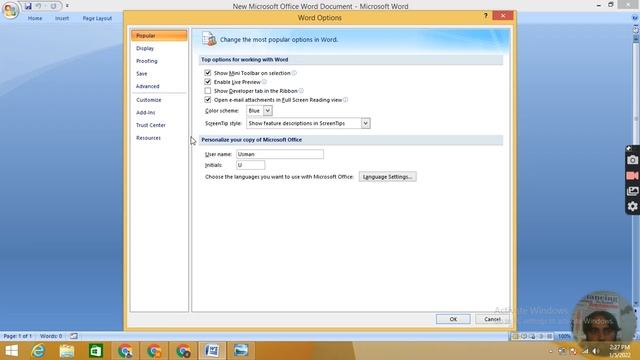The height and width of the screenshot is (360, 640).
Task: Open the recorder gallery icon
Action: 632,191
